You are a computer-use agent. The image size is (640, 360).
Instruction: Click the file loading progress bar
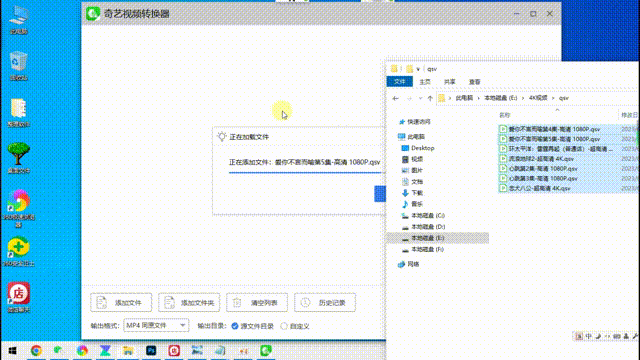[x=304, y=173]
